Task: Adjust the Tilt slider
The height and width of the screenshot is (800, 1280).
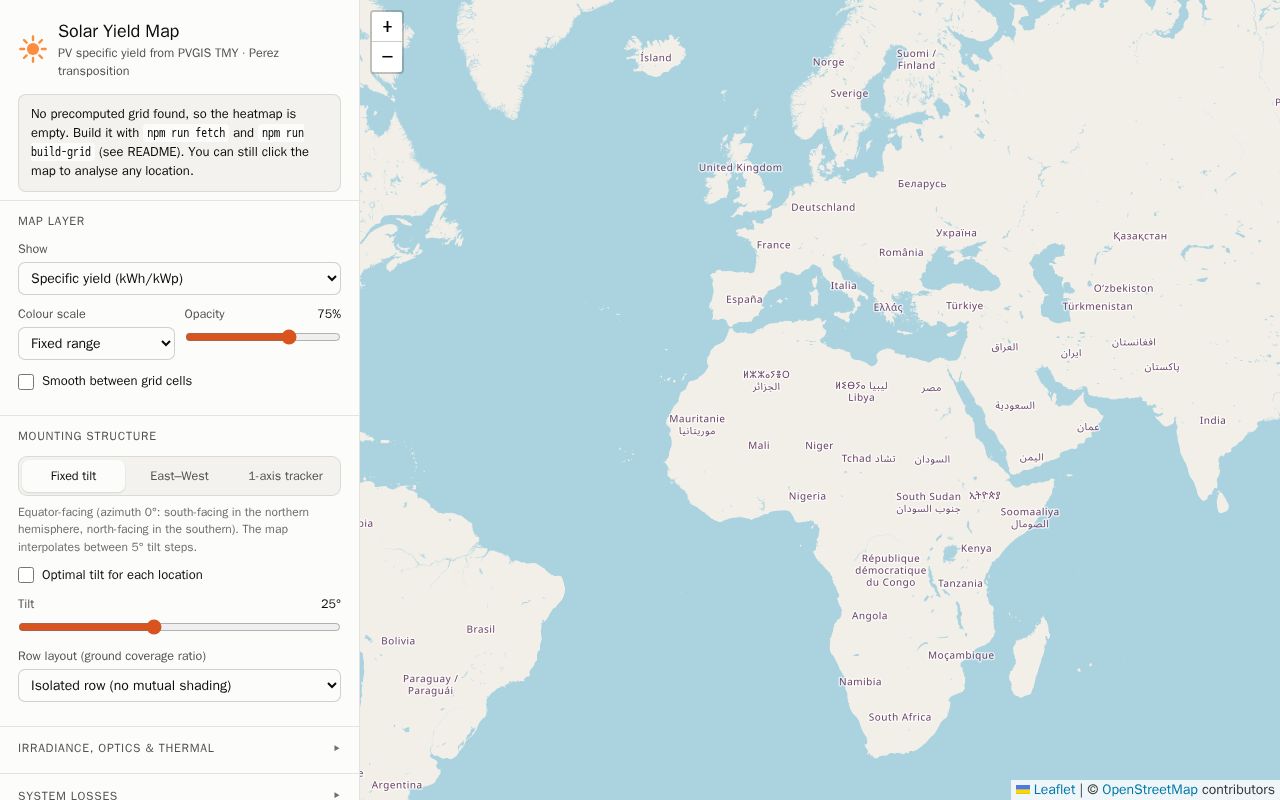Action: [179, 627]
